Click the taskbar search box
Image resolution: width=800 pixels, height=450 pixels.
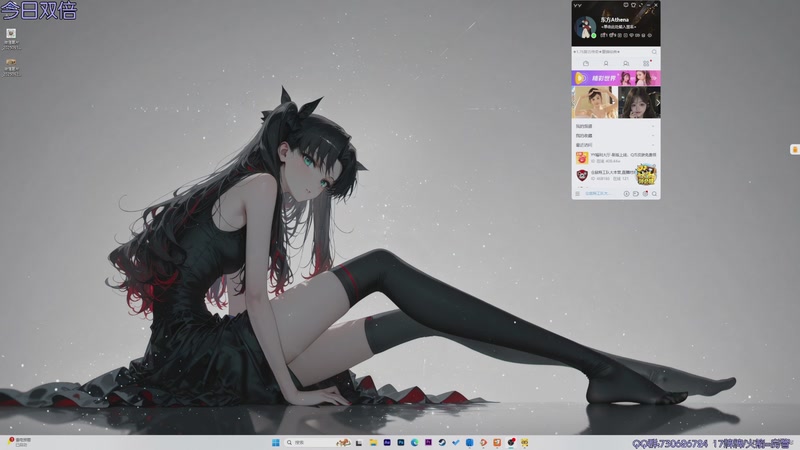pos(317,442)
